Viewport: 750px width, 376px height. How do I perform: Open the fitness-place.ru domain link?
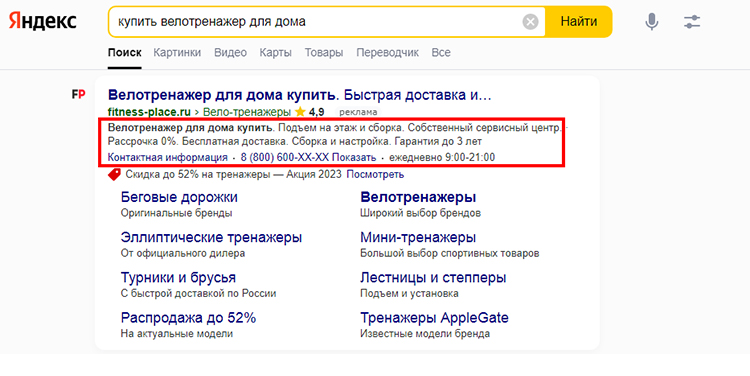tap(149, 112)
